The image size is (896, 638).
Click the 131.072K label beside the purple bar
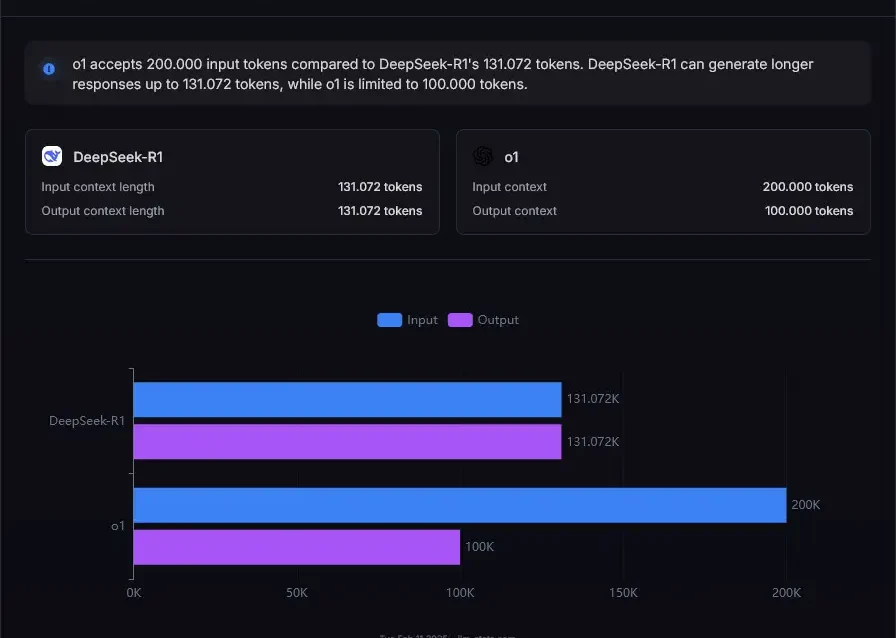tap(593, 442)
